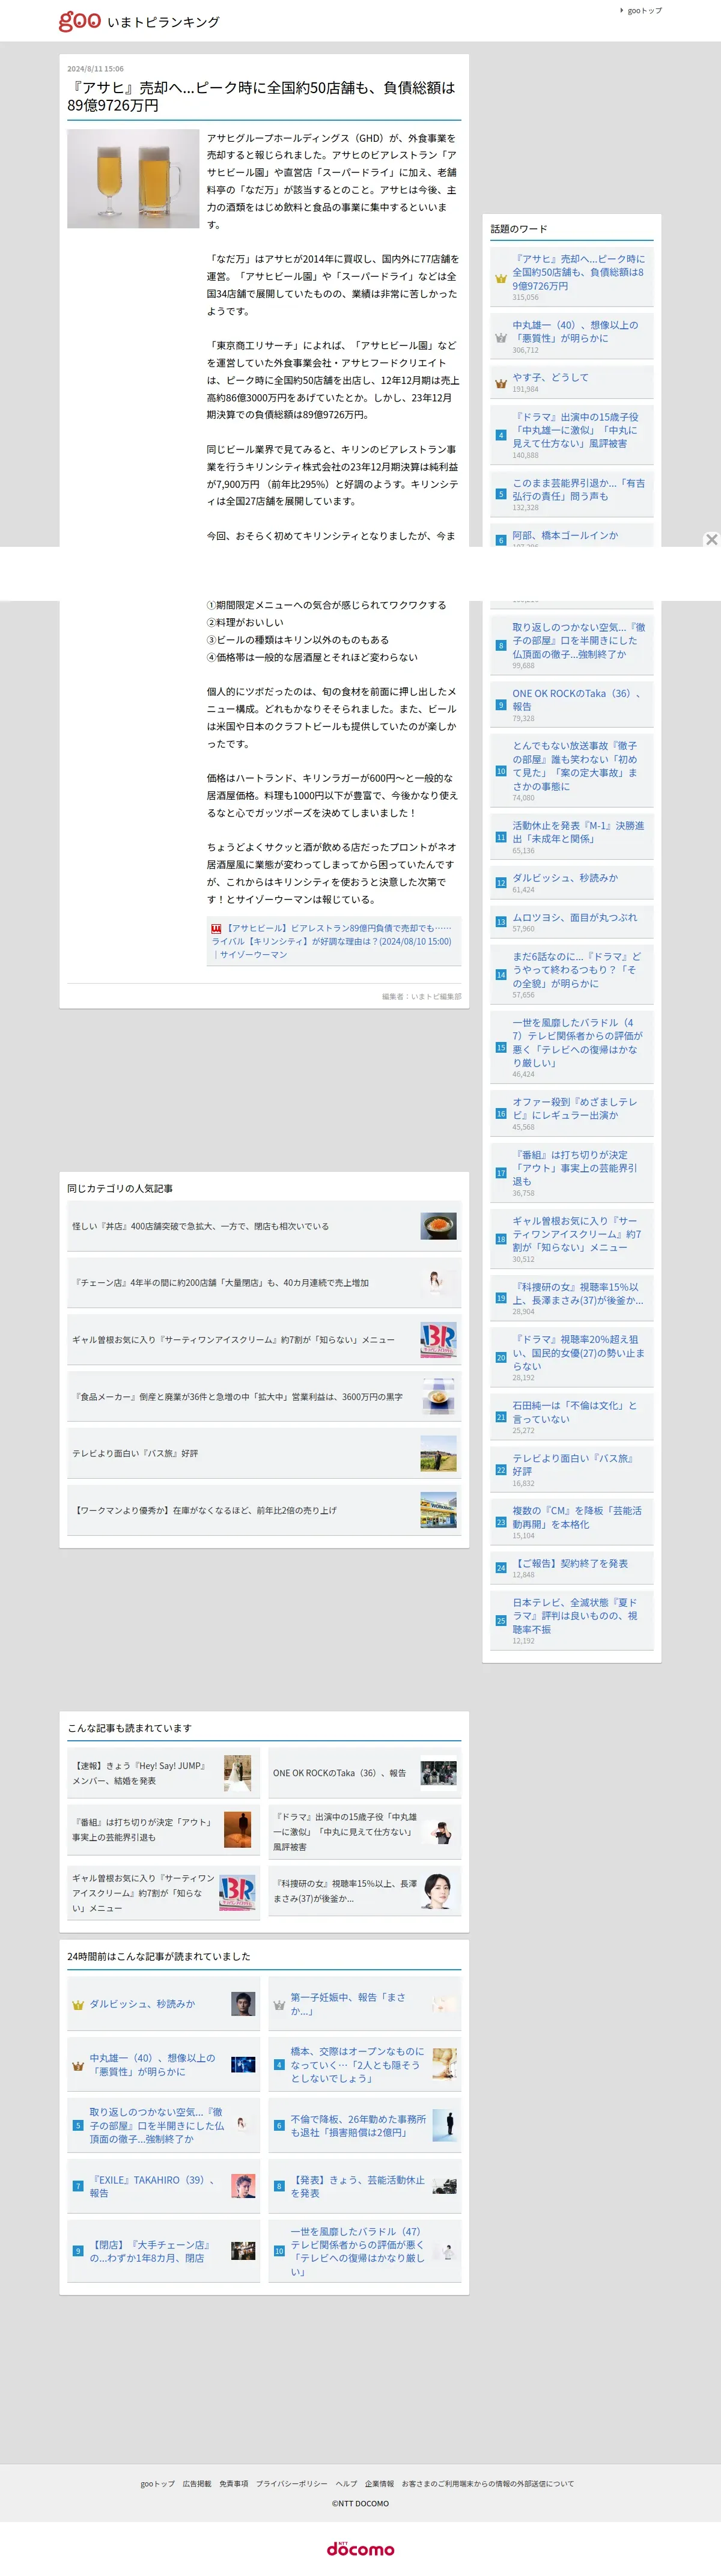Click crown icon beside 中丸雄一（40）trending entry

coord(501,338)
